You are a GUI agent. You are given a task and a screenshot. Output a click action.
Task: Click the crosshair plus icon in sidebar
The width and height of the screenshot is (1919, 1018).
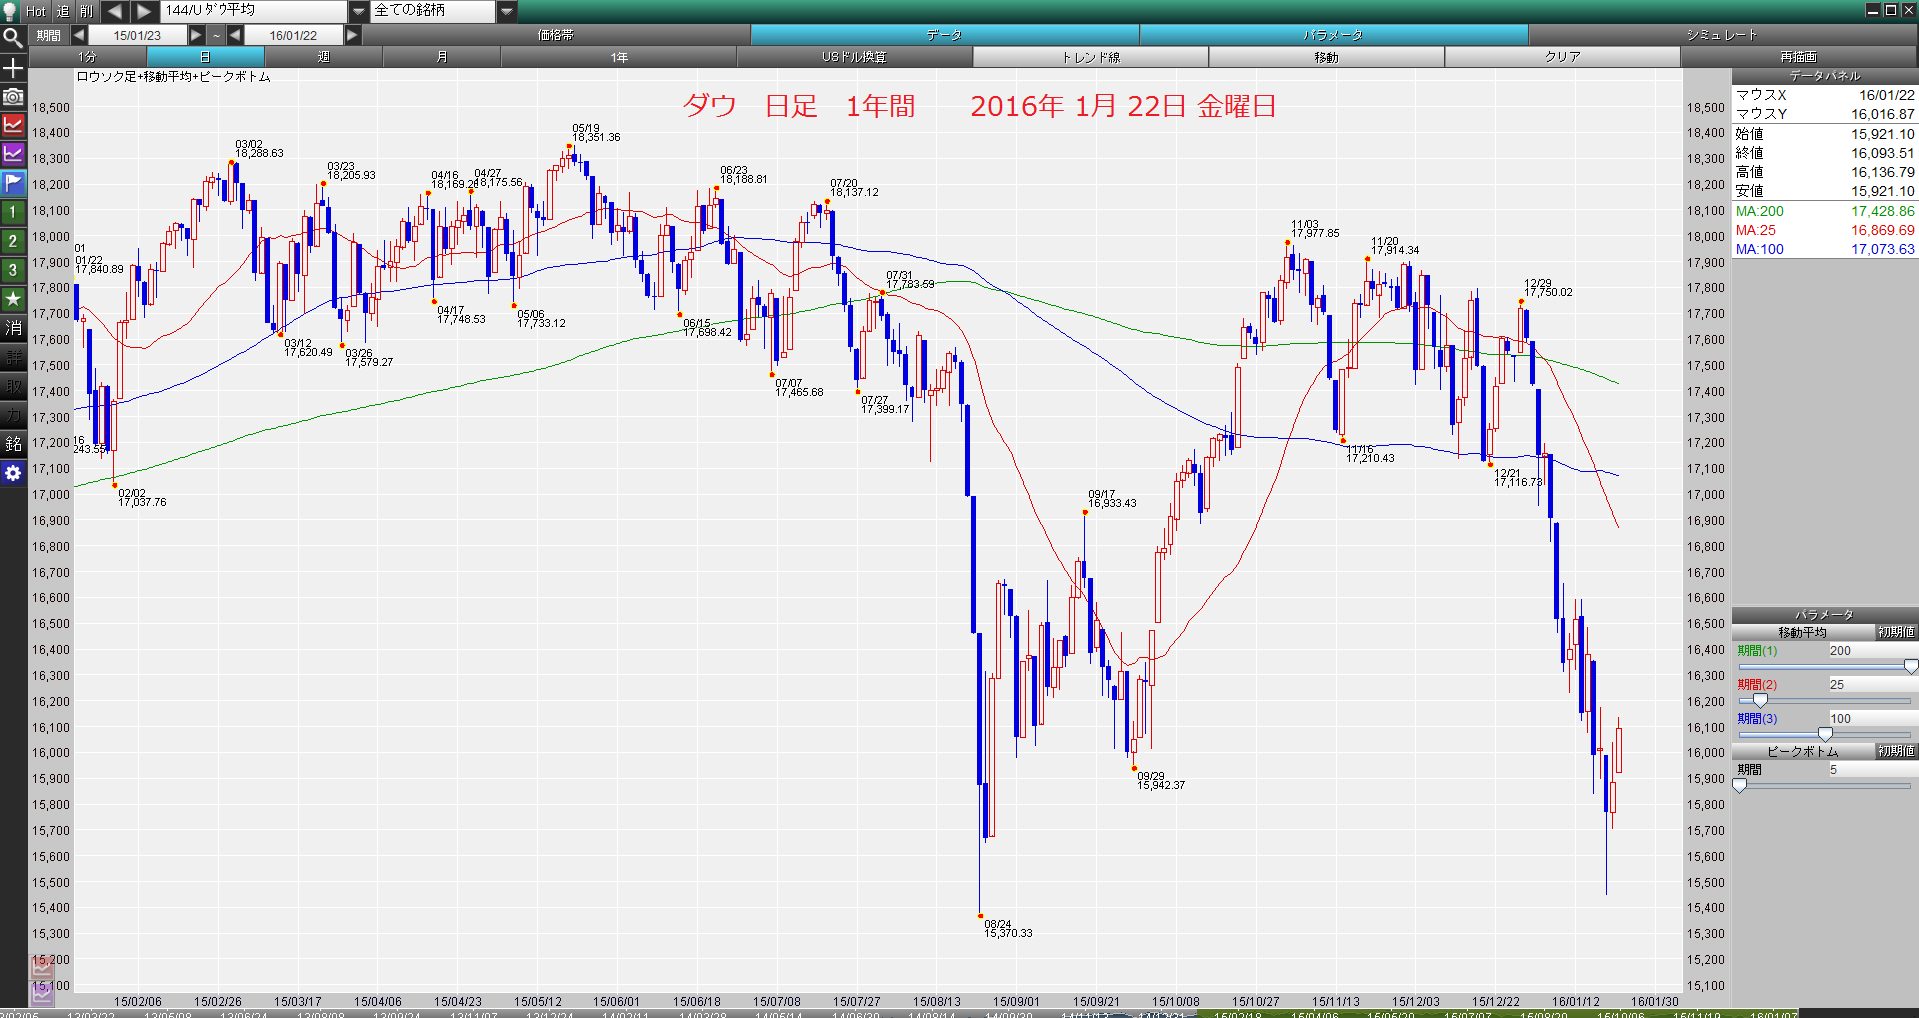(13, 68)
